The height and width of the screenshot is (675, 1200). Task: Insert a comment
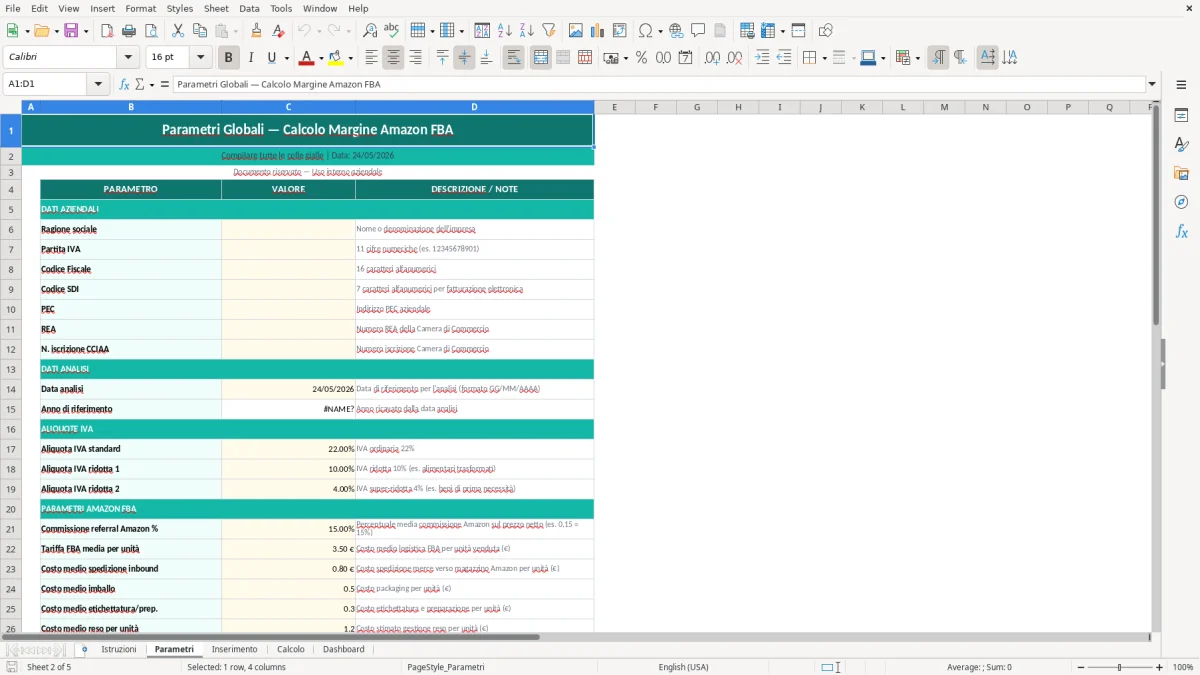pos(698,31)
